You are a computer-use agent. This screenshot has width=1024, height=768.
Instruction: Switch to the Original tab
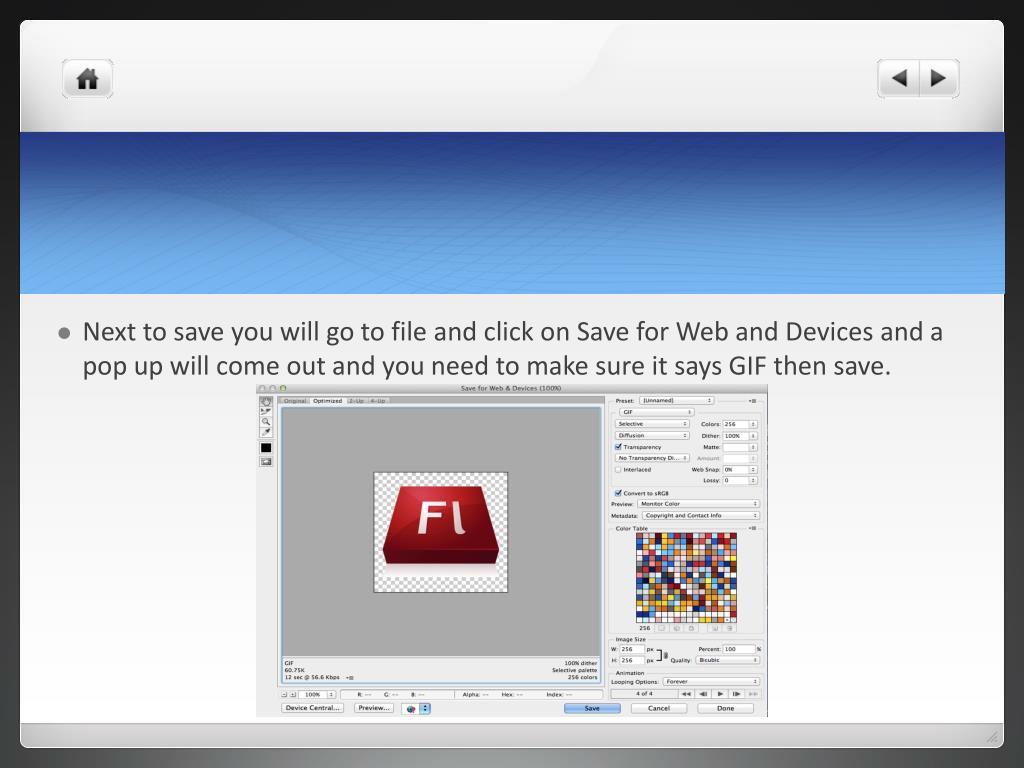pyautogui.click(x=295, y=401)
